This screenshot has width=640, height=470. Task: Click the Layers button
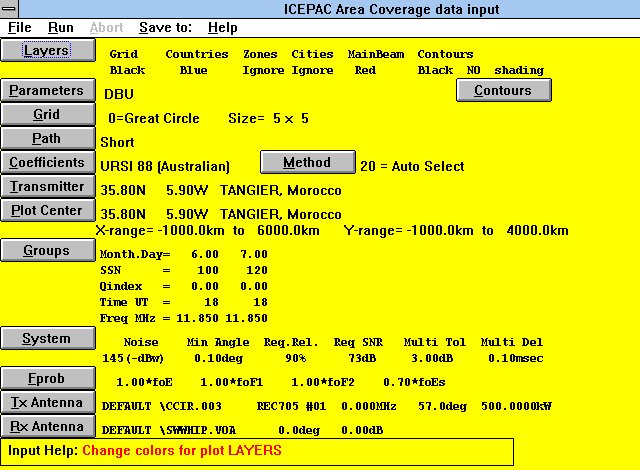point(47,50)
